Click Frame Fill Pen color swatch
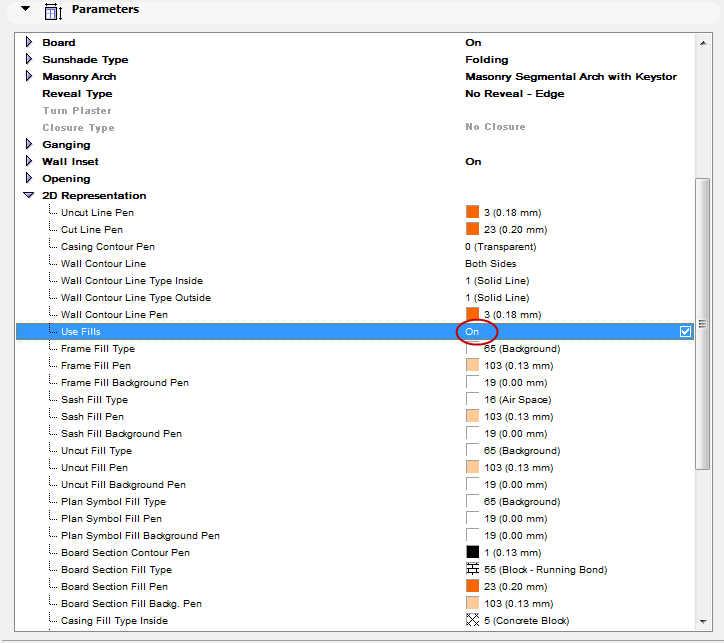Viewport: 724px width, 643px height. point(473,366)
